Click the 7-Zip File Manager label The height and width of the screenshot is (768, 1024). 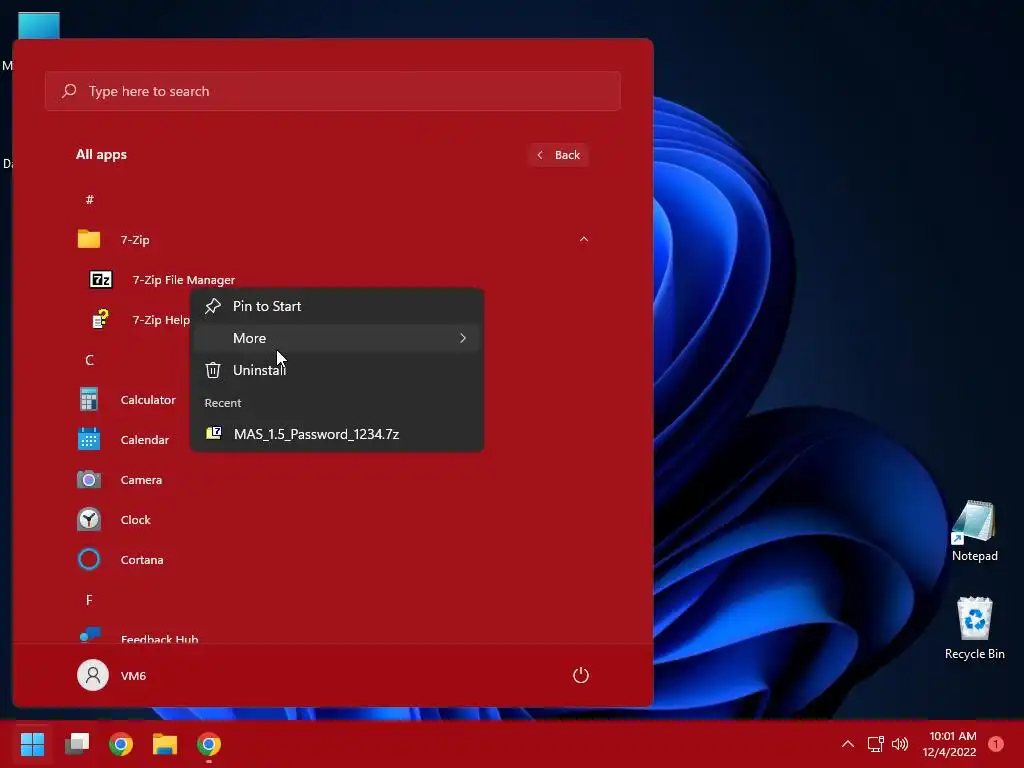coord(184,280)
